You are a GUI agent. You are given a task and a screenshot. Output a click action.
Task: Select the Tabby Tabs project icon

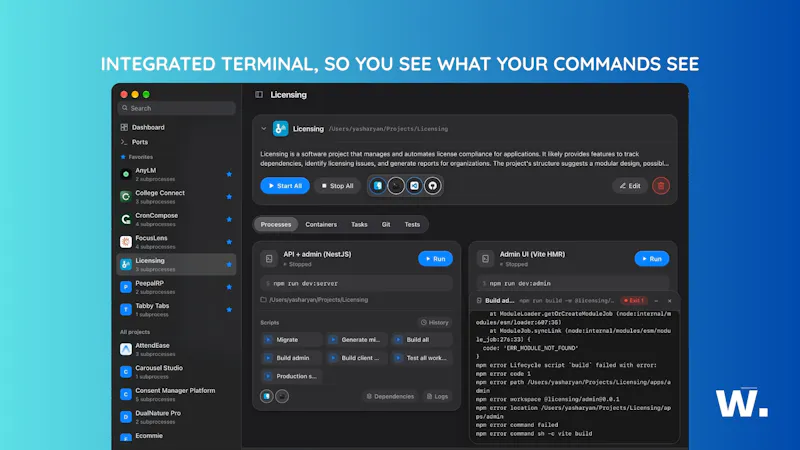pos(126,309)
